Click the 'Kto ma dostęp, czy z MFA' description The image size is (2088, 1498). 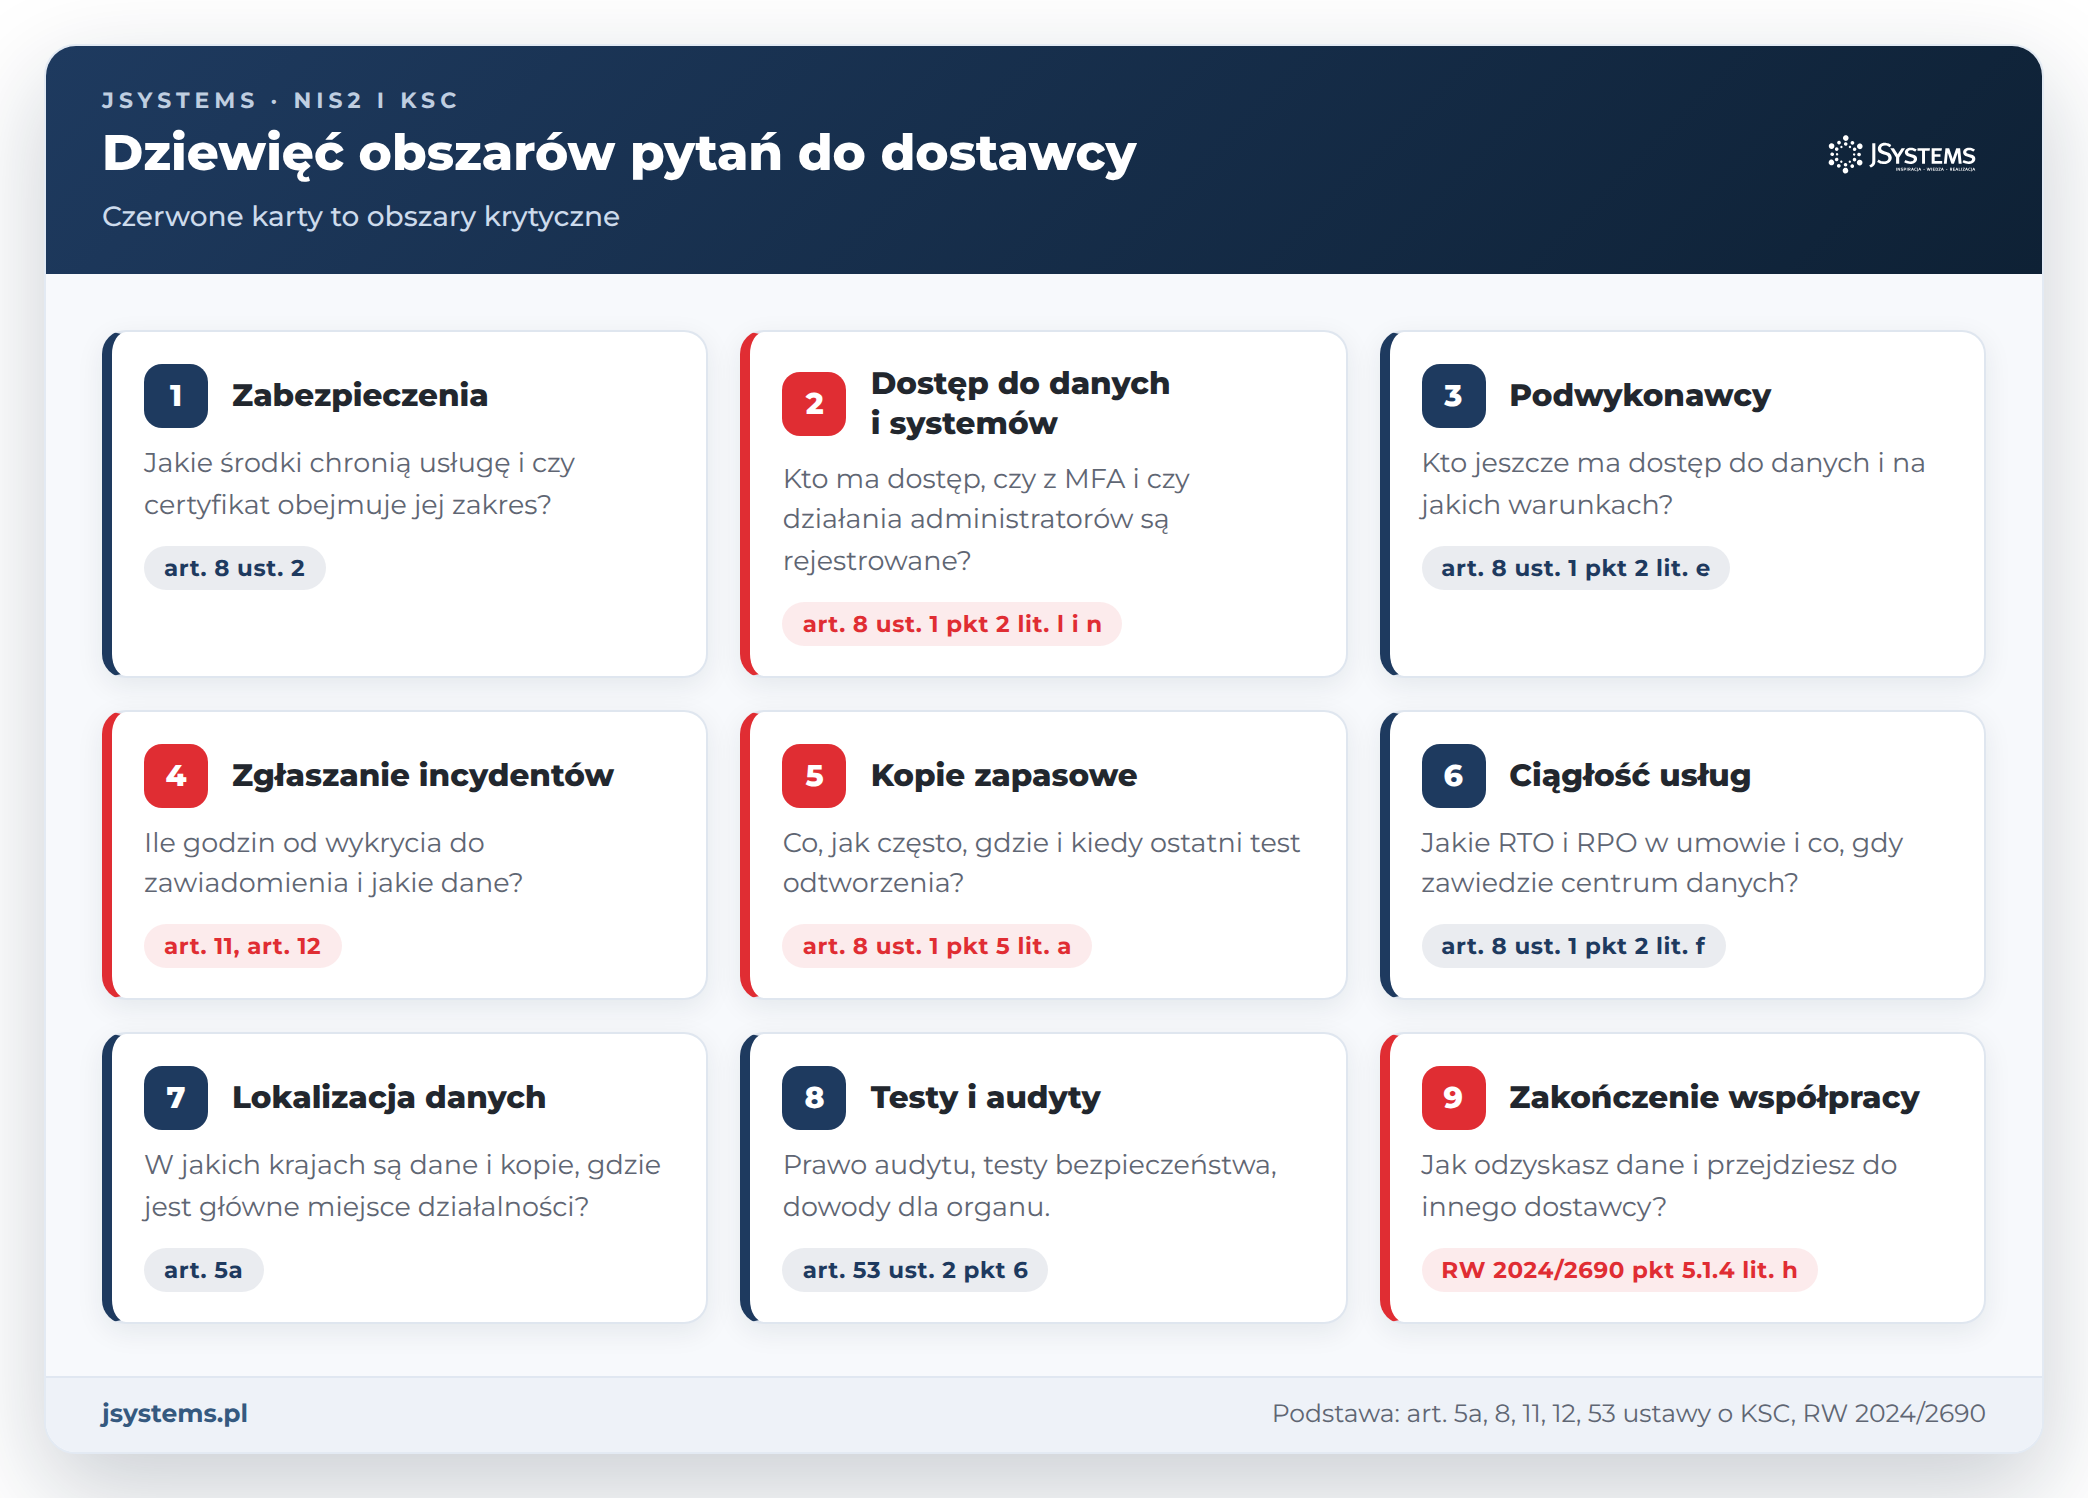pyautogui.click(x=986, y=520)
